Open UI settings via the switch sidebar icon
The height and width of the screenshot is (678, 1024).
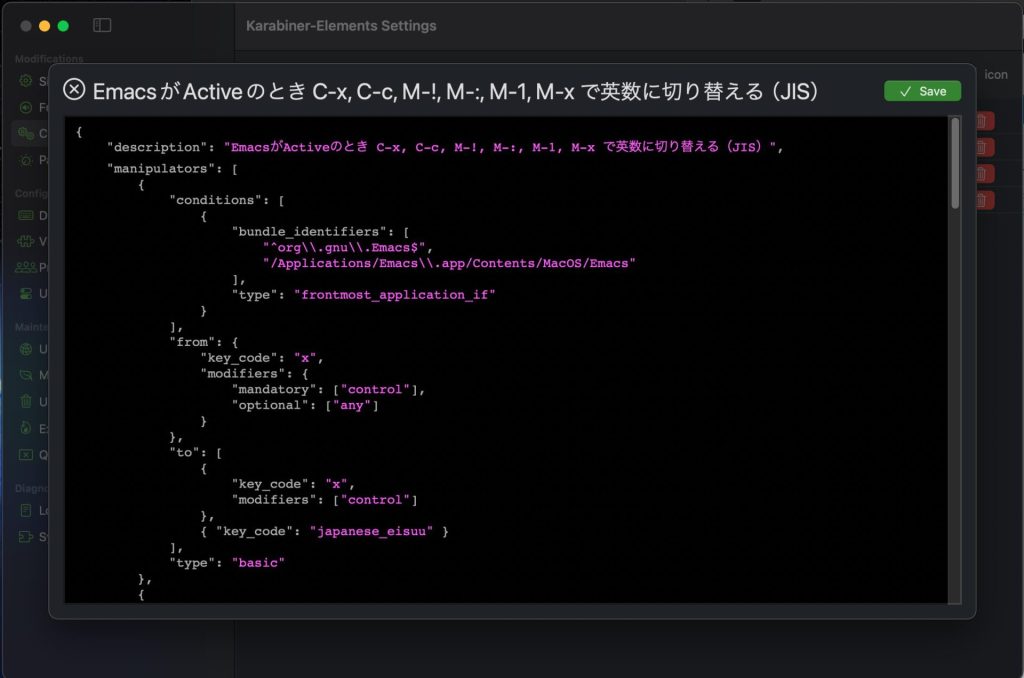[25, 293]
